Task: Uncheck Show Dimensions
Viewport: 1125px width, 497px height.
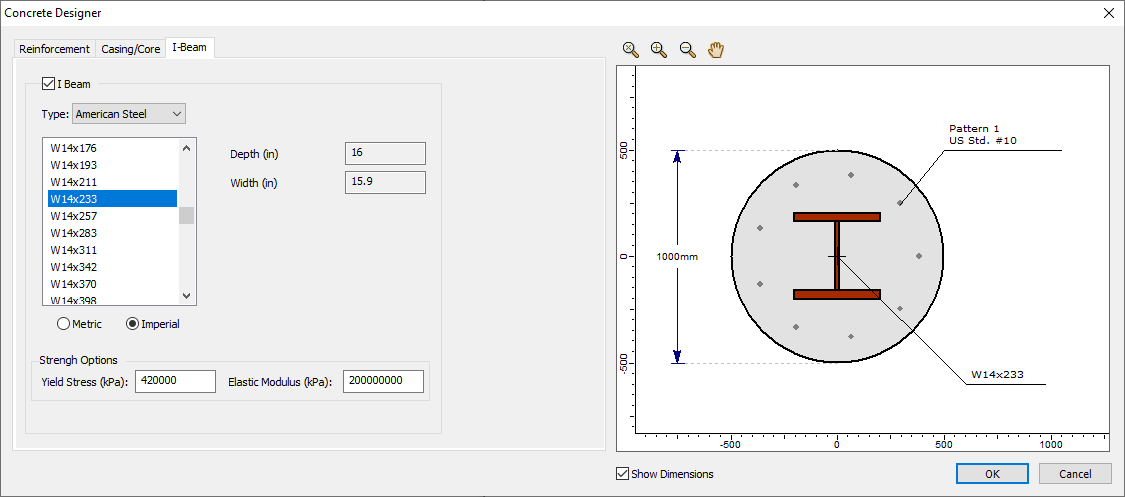Action: 623,473
